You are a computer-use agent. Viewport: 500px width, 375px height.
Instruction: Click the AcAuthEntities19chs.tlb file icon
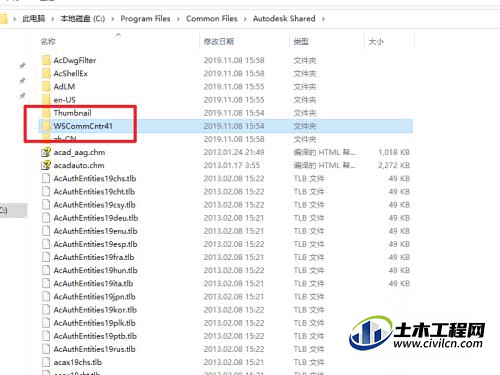(x=46, y=178)
